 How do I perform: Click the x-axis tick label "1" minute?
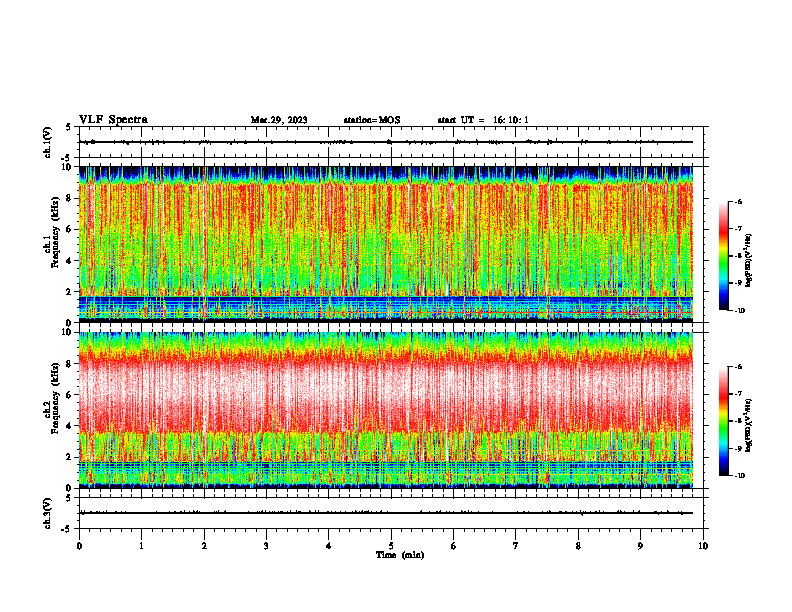141,546
